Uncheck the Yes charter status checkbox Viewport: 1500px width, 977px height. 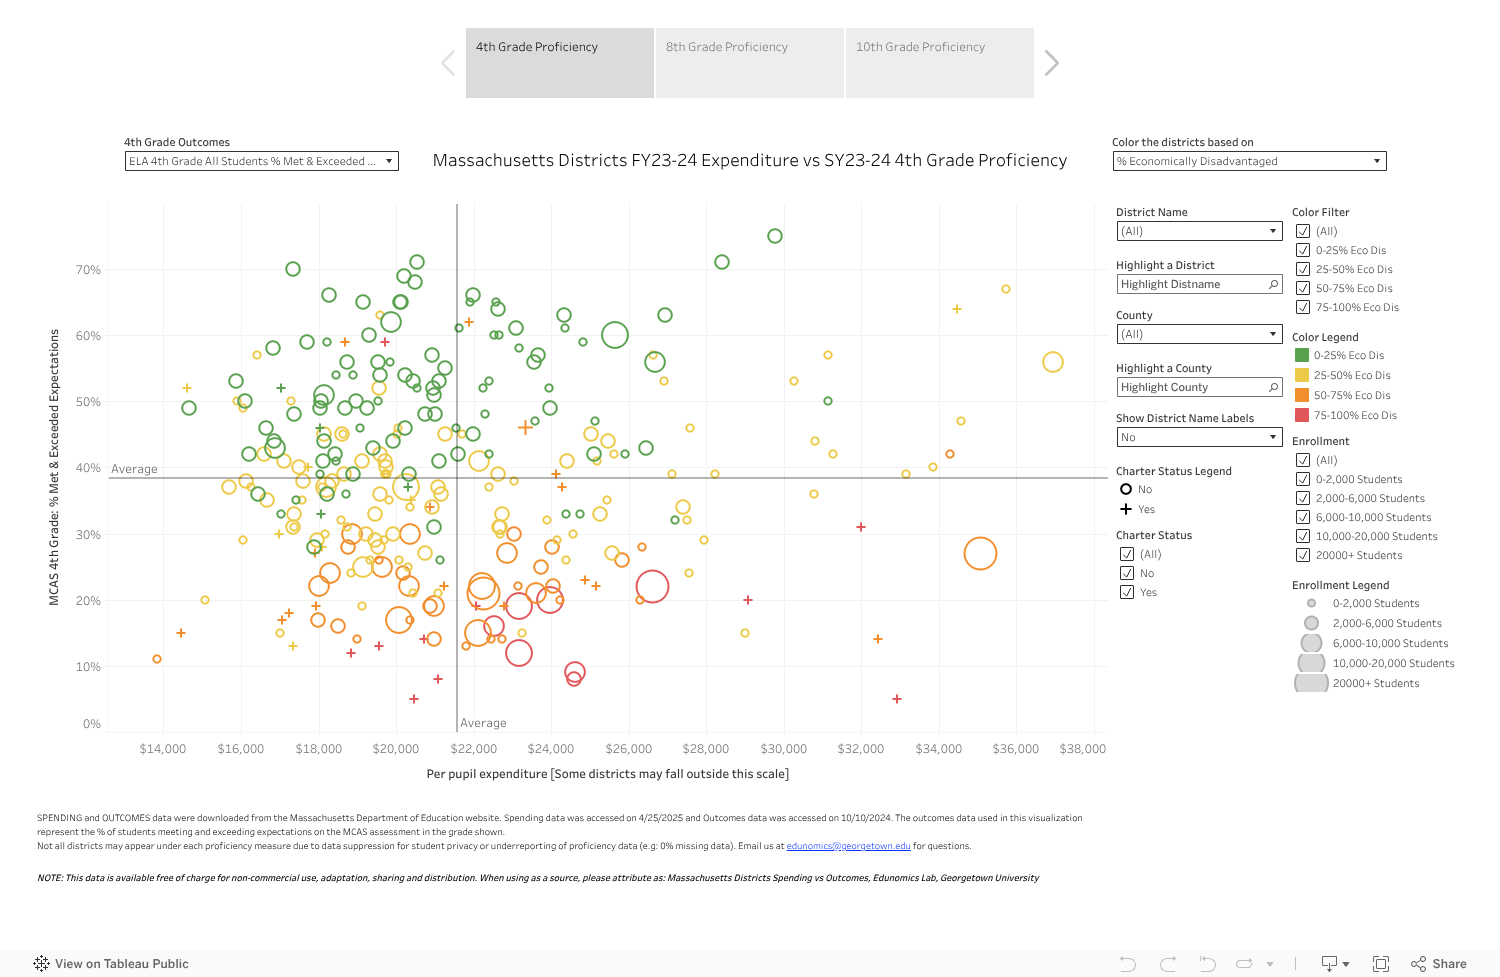tap(1127, 592)
